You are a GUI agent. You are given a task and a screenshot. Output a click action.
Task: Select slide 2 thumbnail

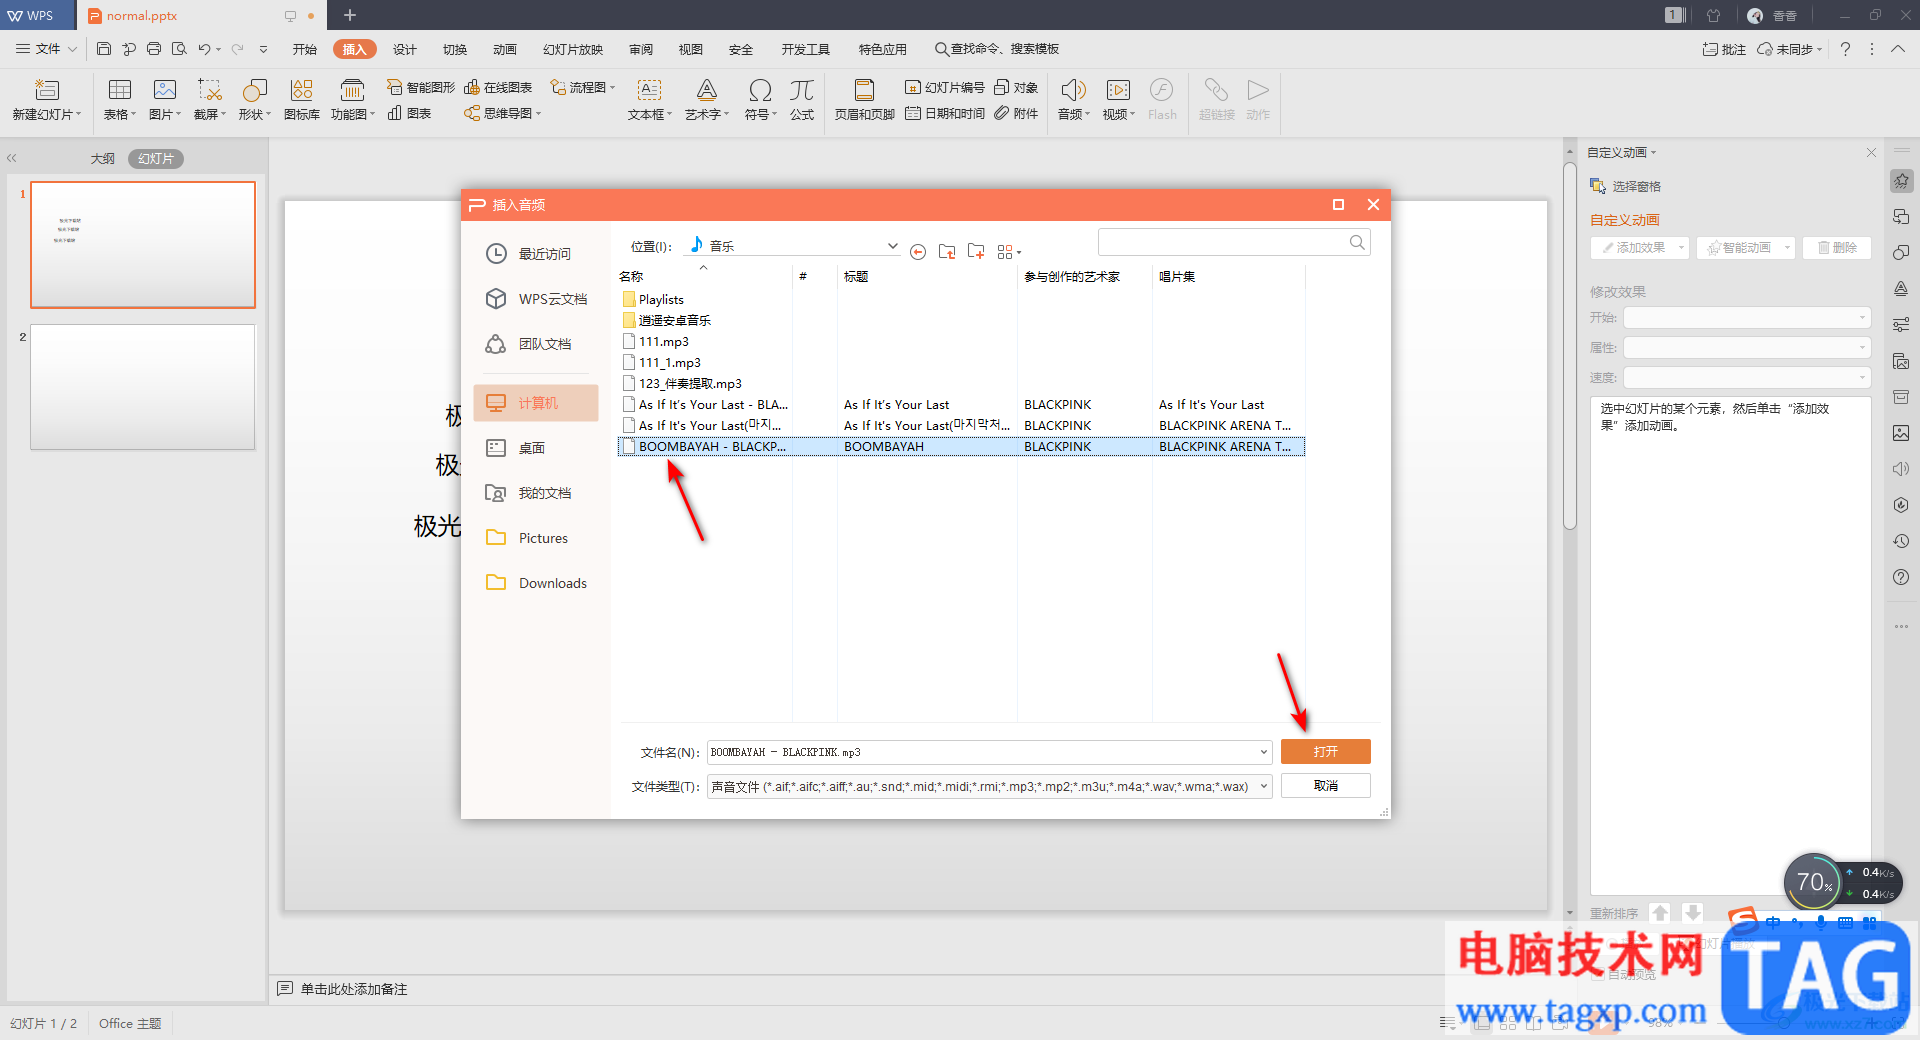tap(143, 387)
